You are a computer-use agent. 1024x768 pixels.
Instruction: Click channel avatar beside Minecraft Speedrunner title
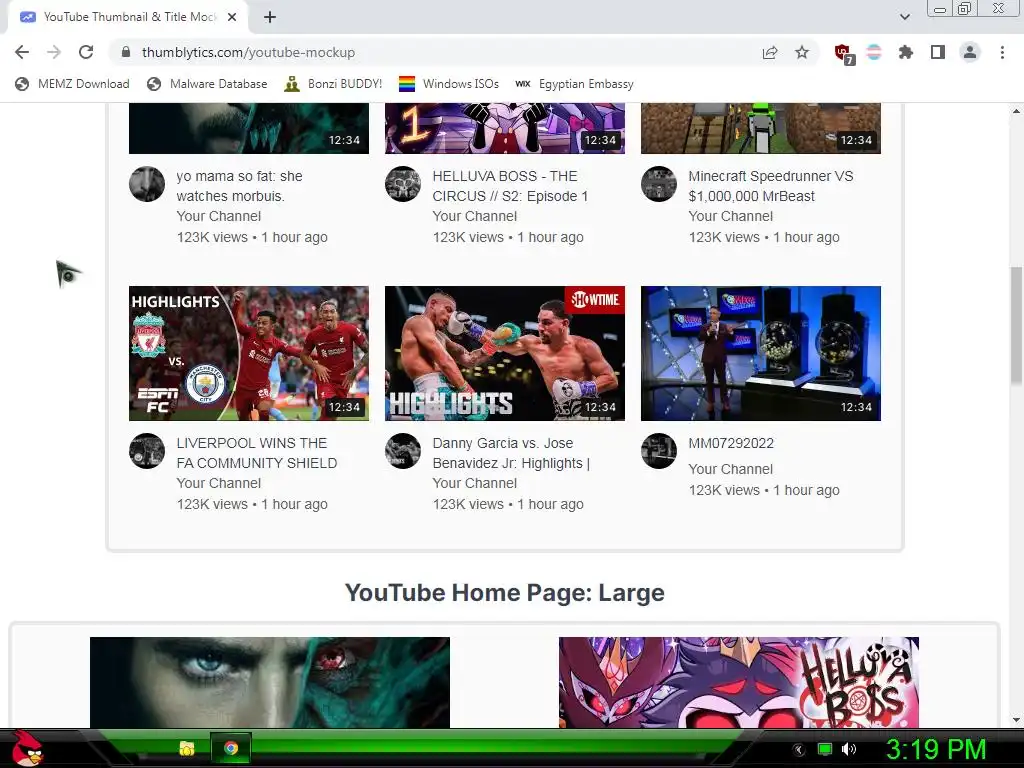(x=659, y=184)
